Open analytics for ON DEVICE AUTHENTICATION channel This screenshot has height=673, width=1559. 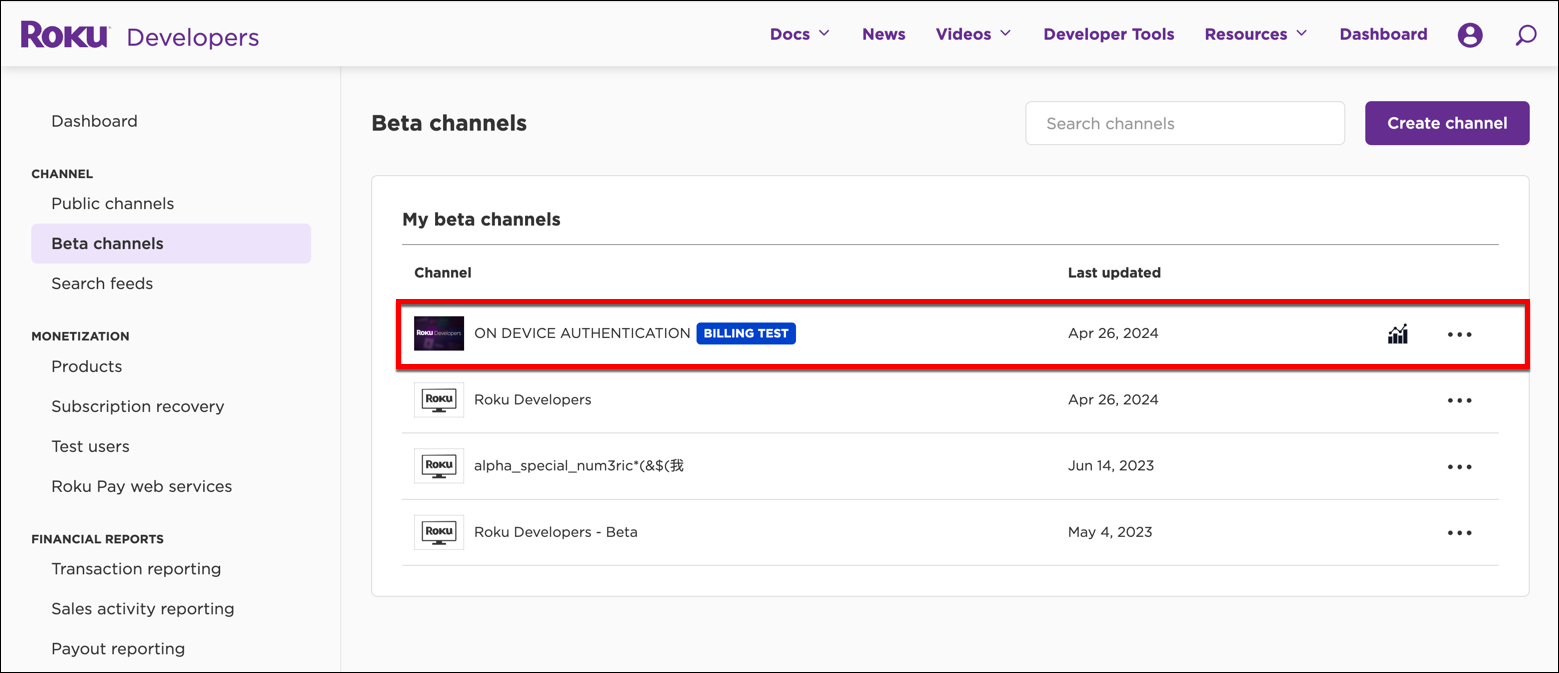tap(1397, 333)
